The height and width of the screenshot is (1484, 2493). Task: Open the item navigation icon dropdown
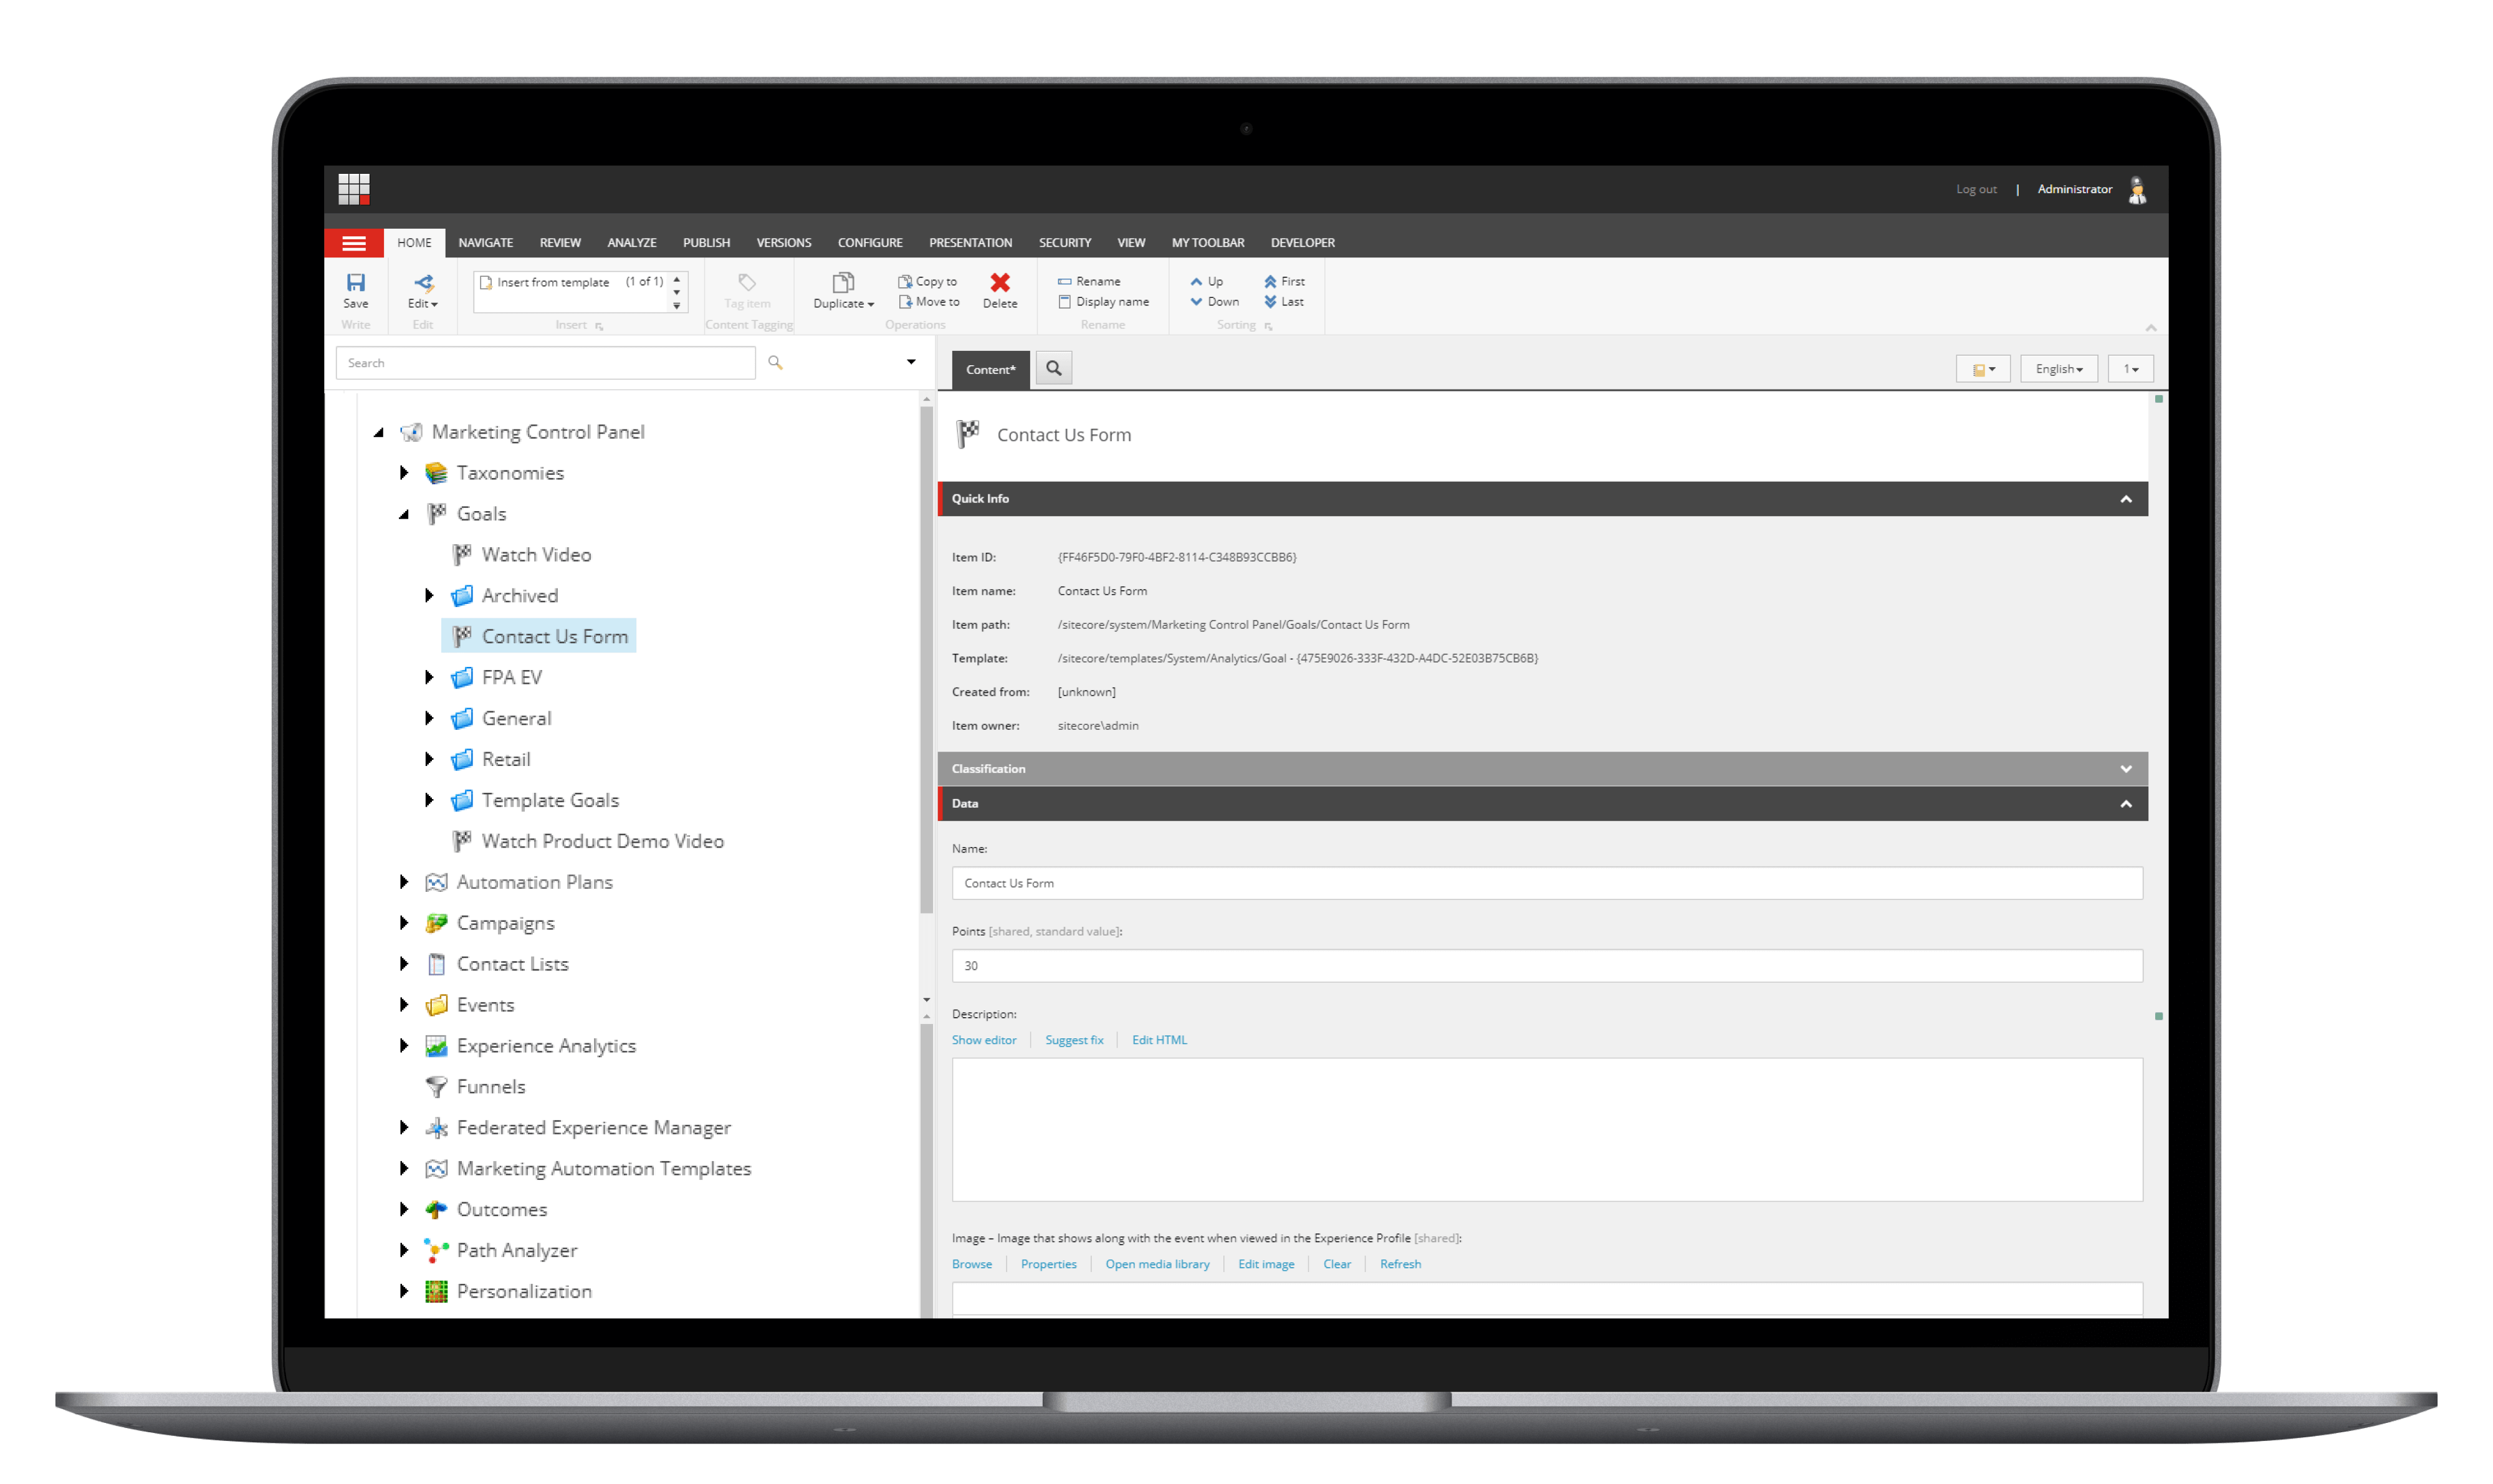[x=1982, y=369]
